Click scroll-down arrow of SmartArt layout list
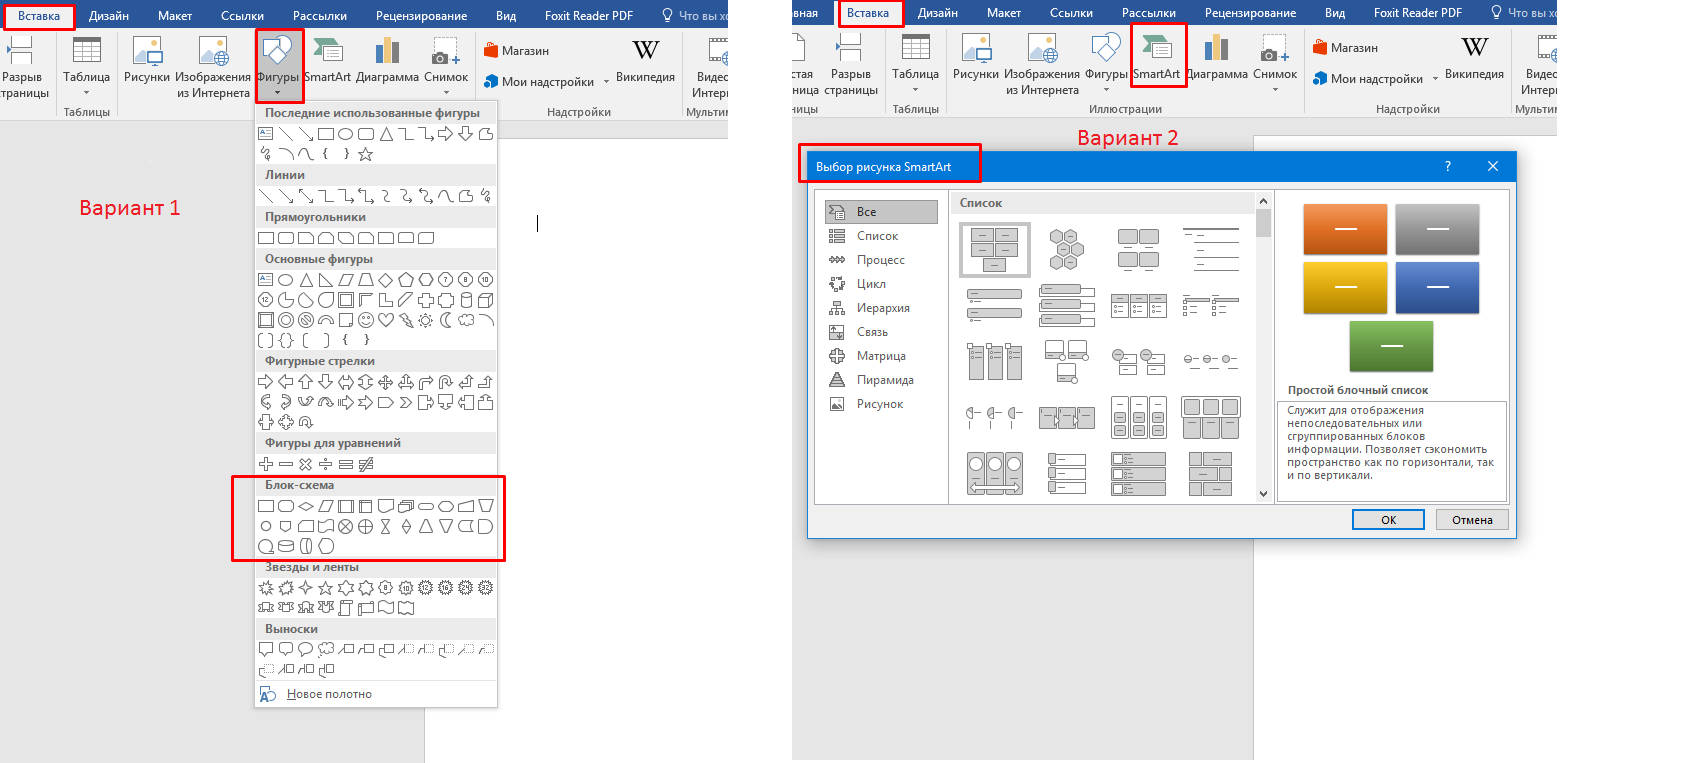 point(1264,493)
